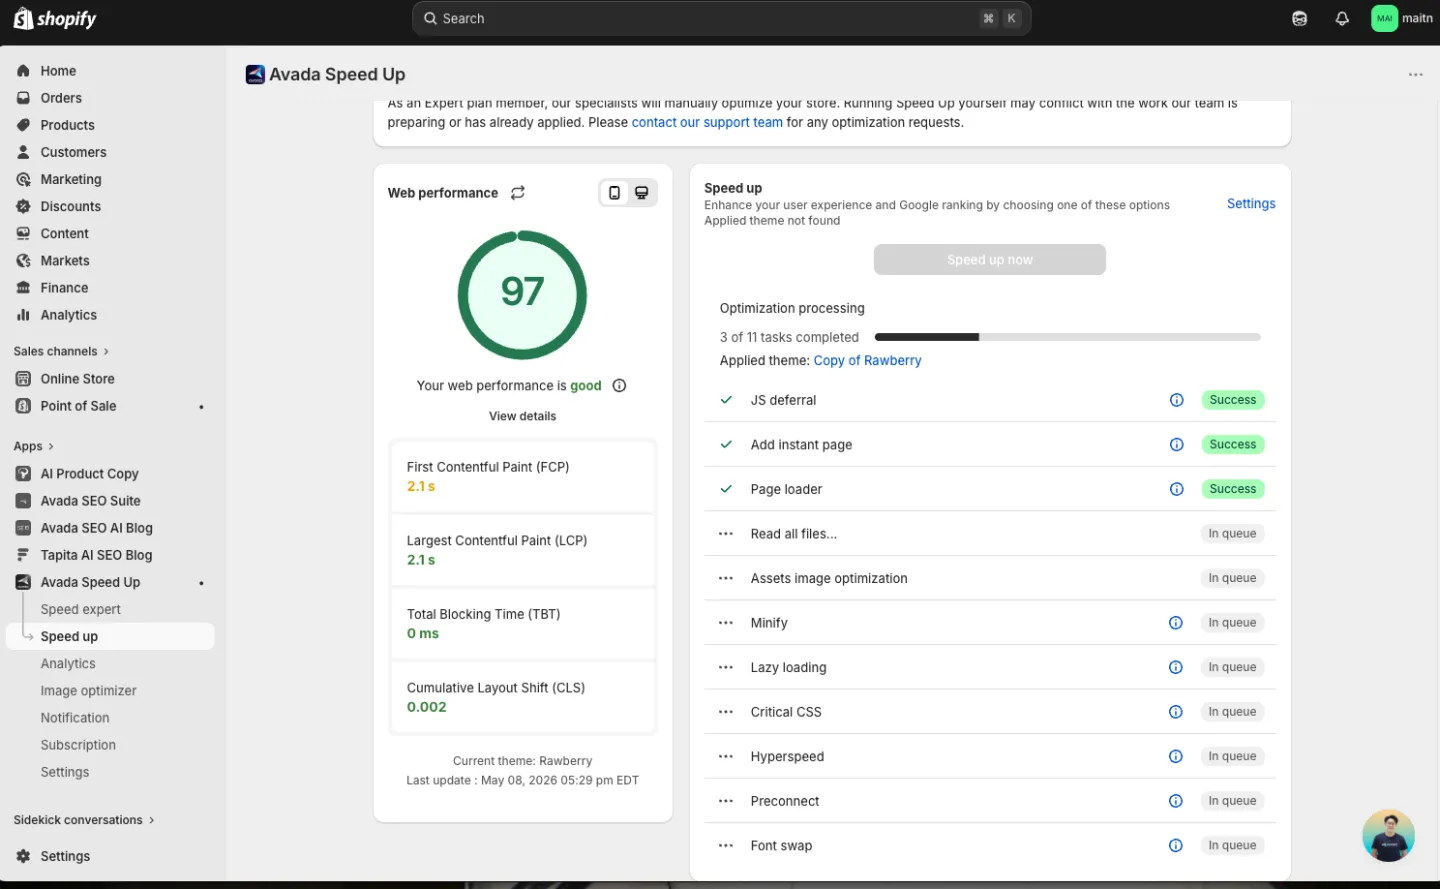Click View details under performance score
Screen dimensions: 1440x889
pyautogui.click(x=522, y=416)
